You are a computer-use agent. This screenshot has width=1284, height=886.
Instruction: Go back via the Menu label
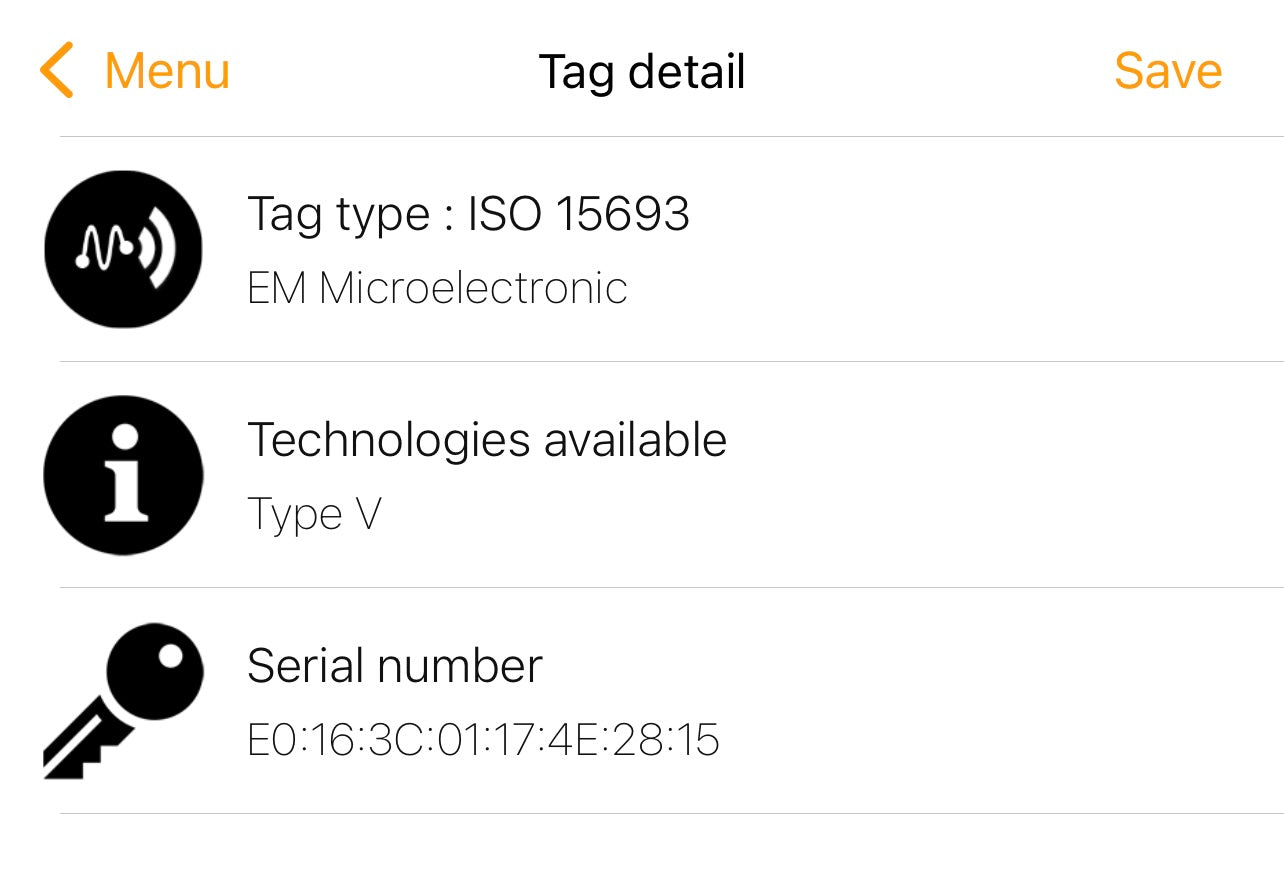tap(167, 71)
